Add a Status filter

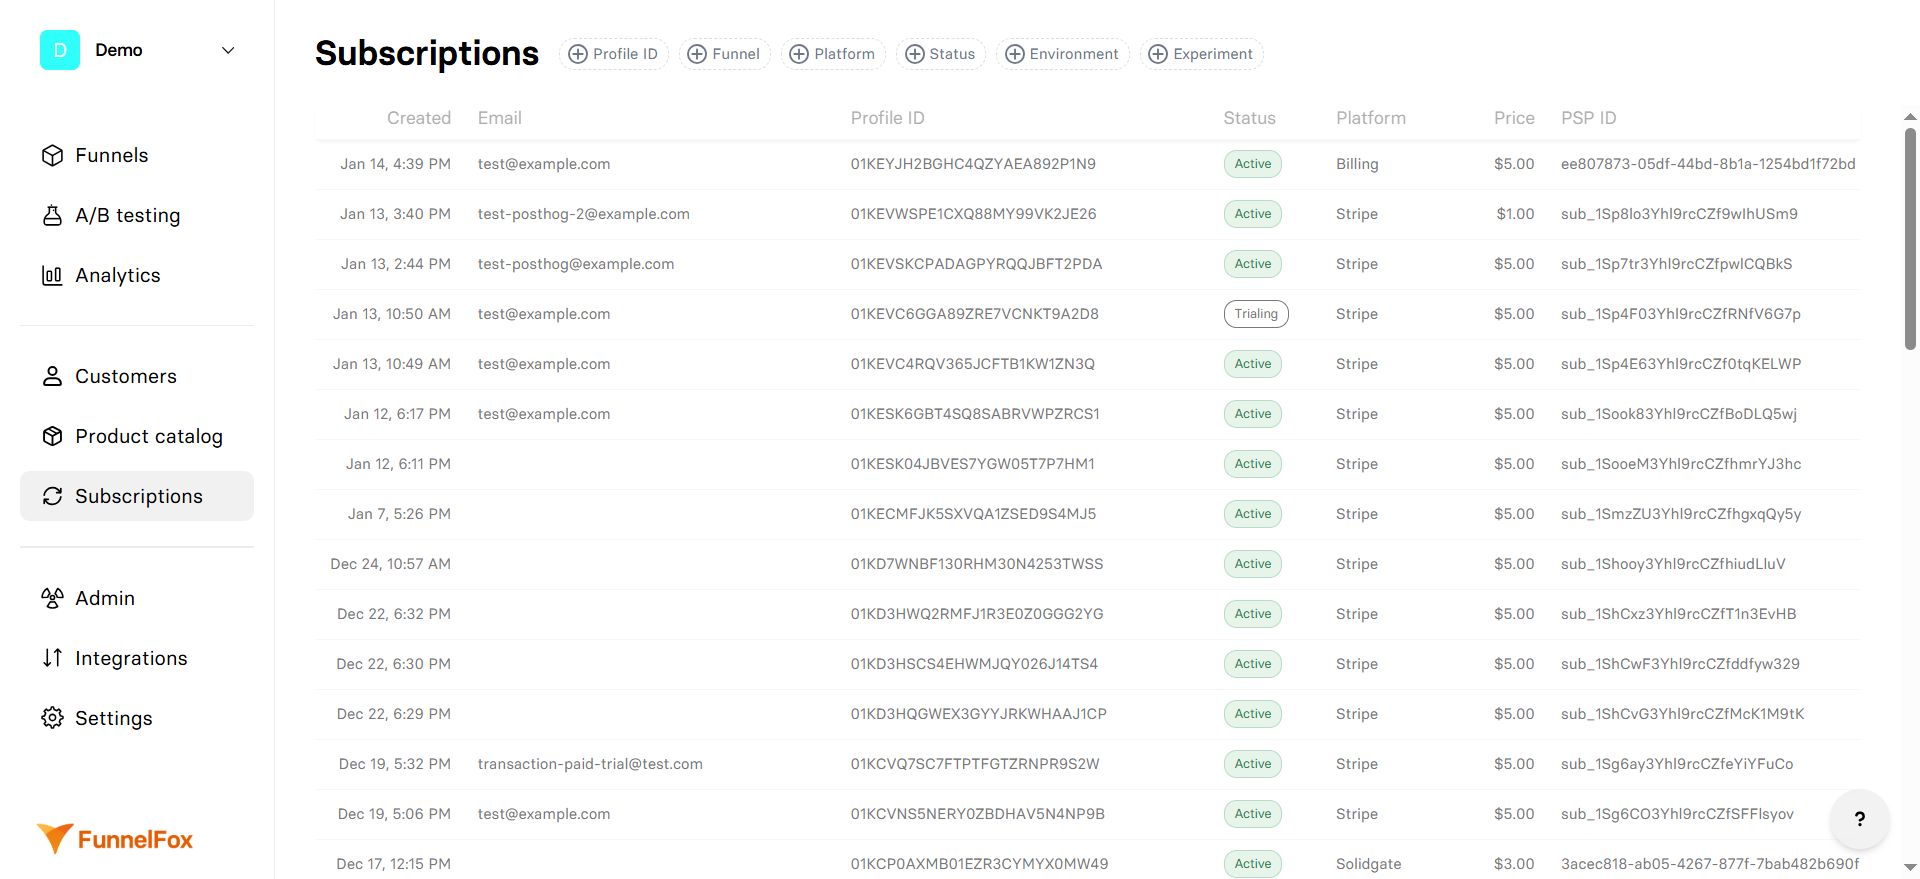[x=941, y=54]
